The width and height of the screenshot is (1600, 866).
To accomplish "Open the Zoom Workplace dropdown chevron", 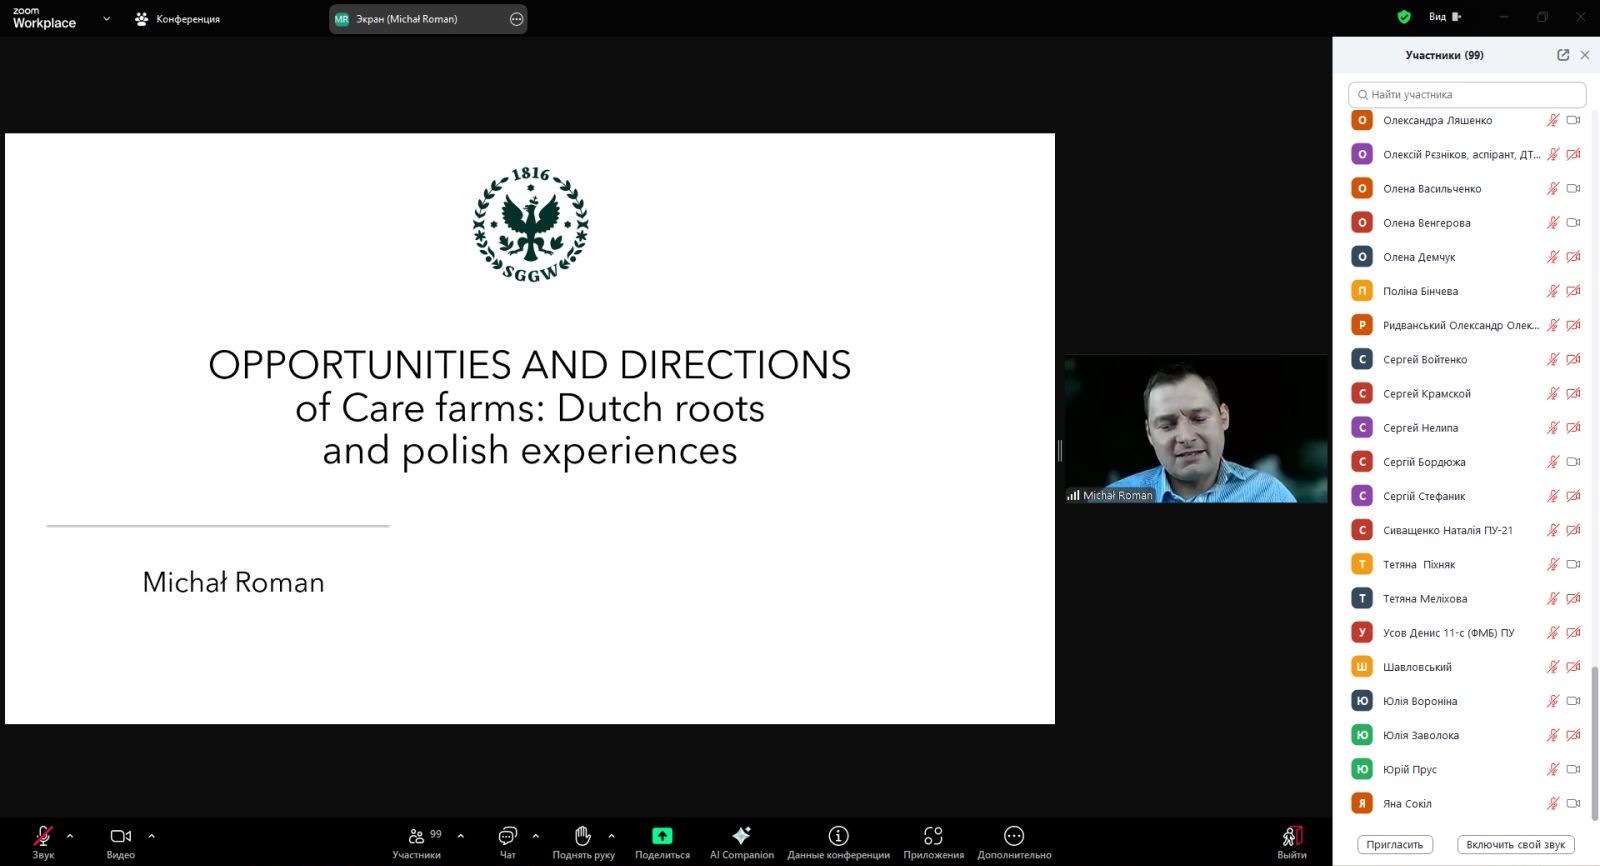I will 107,19.
